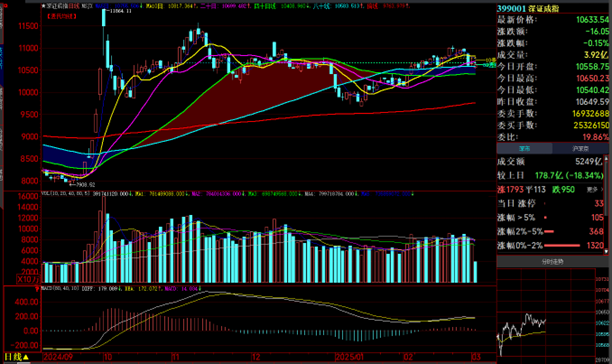This screenshot has height=364, width=612.
Task: Click the VOL indicator parameters label
Action: click(66, 194)
